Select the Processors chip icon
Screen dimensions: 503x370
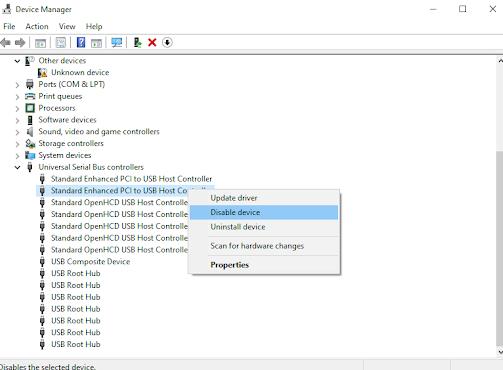pyautogui.click(x=30, y=108)
